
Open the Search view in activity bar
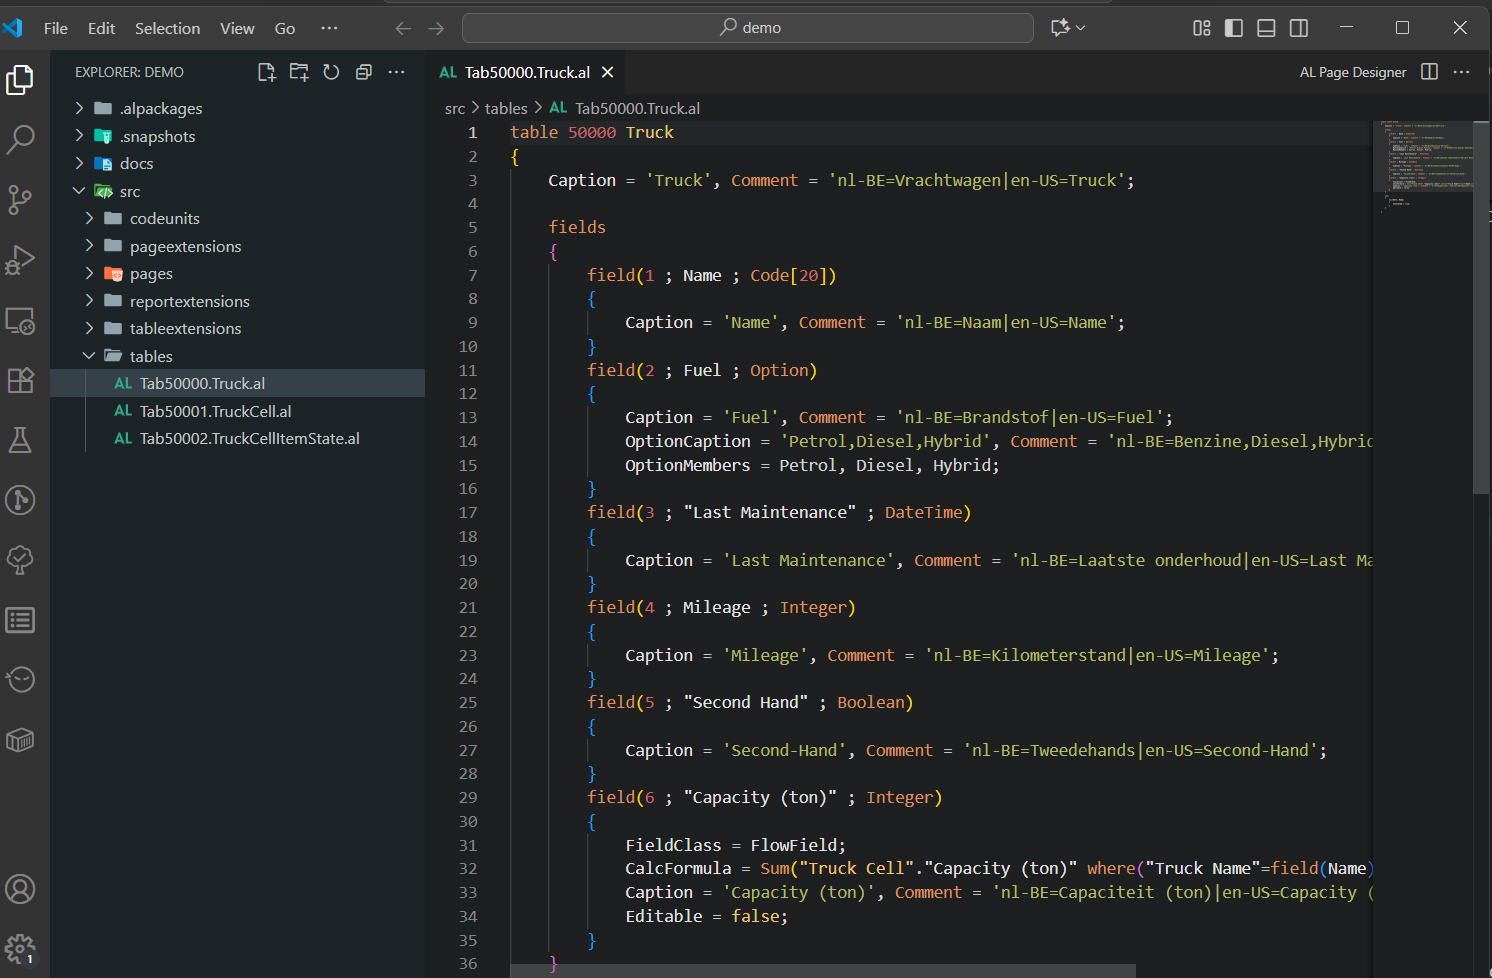pos(20,139)
